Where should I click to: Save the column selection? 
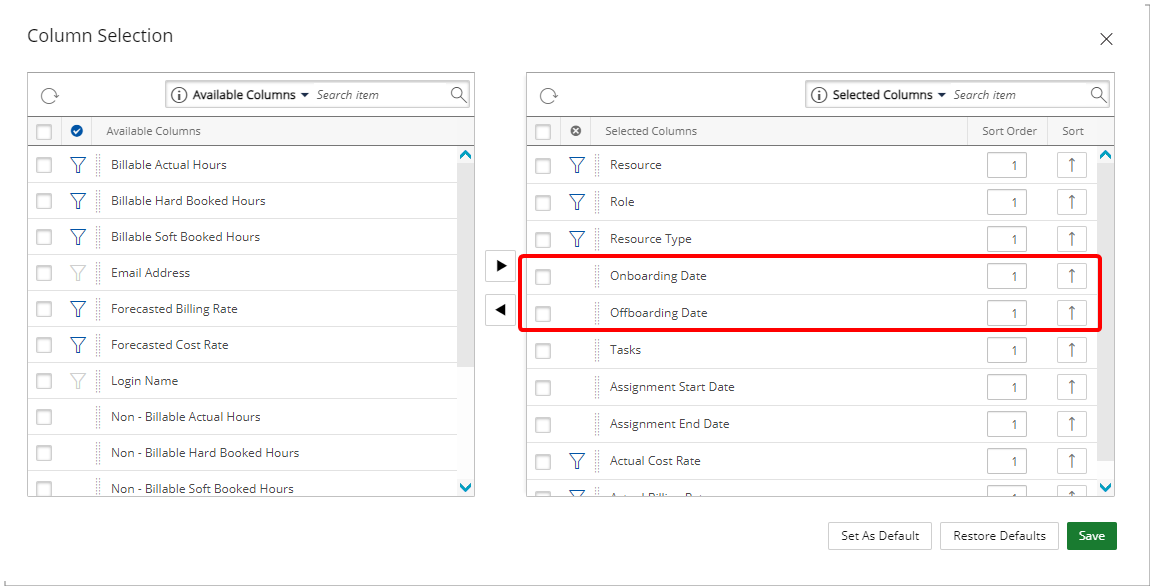[1091, 536]
